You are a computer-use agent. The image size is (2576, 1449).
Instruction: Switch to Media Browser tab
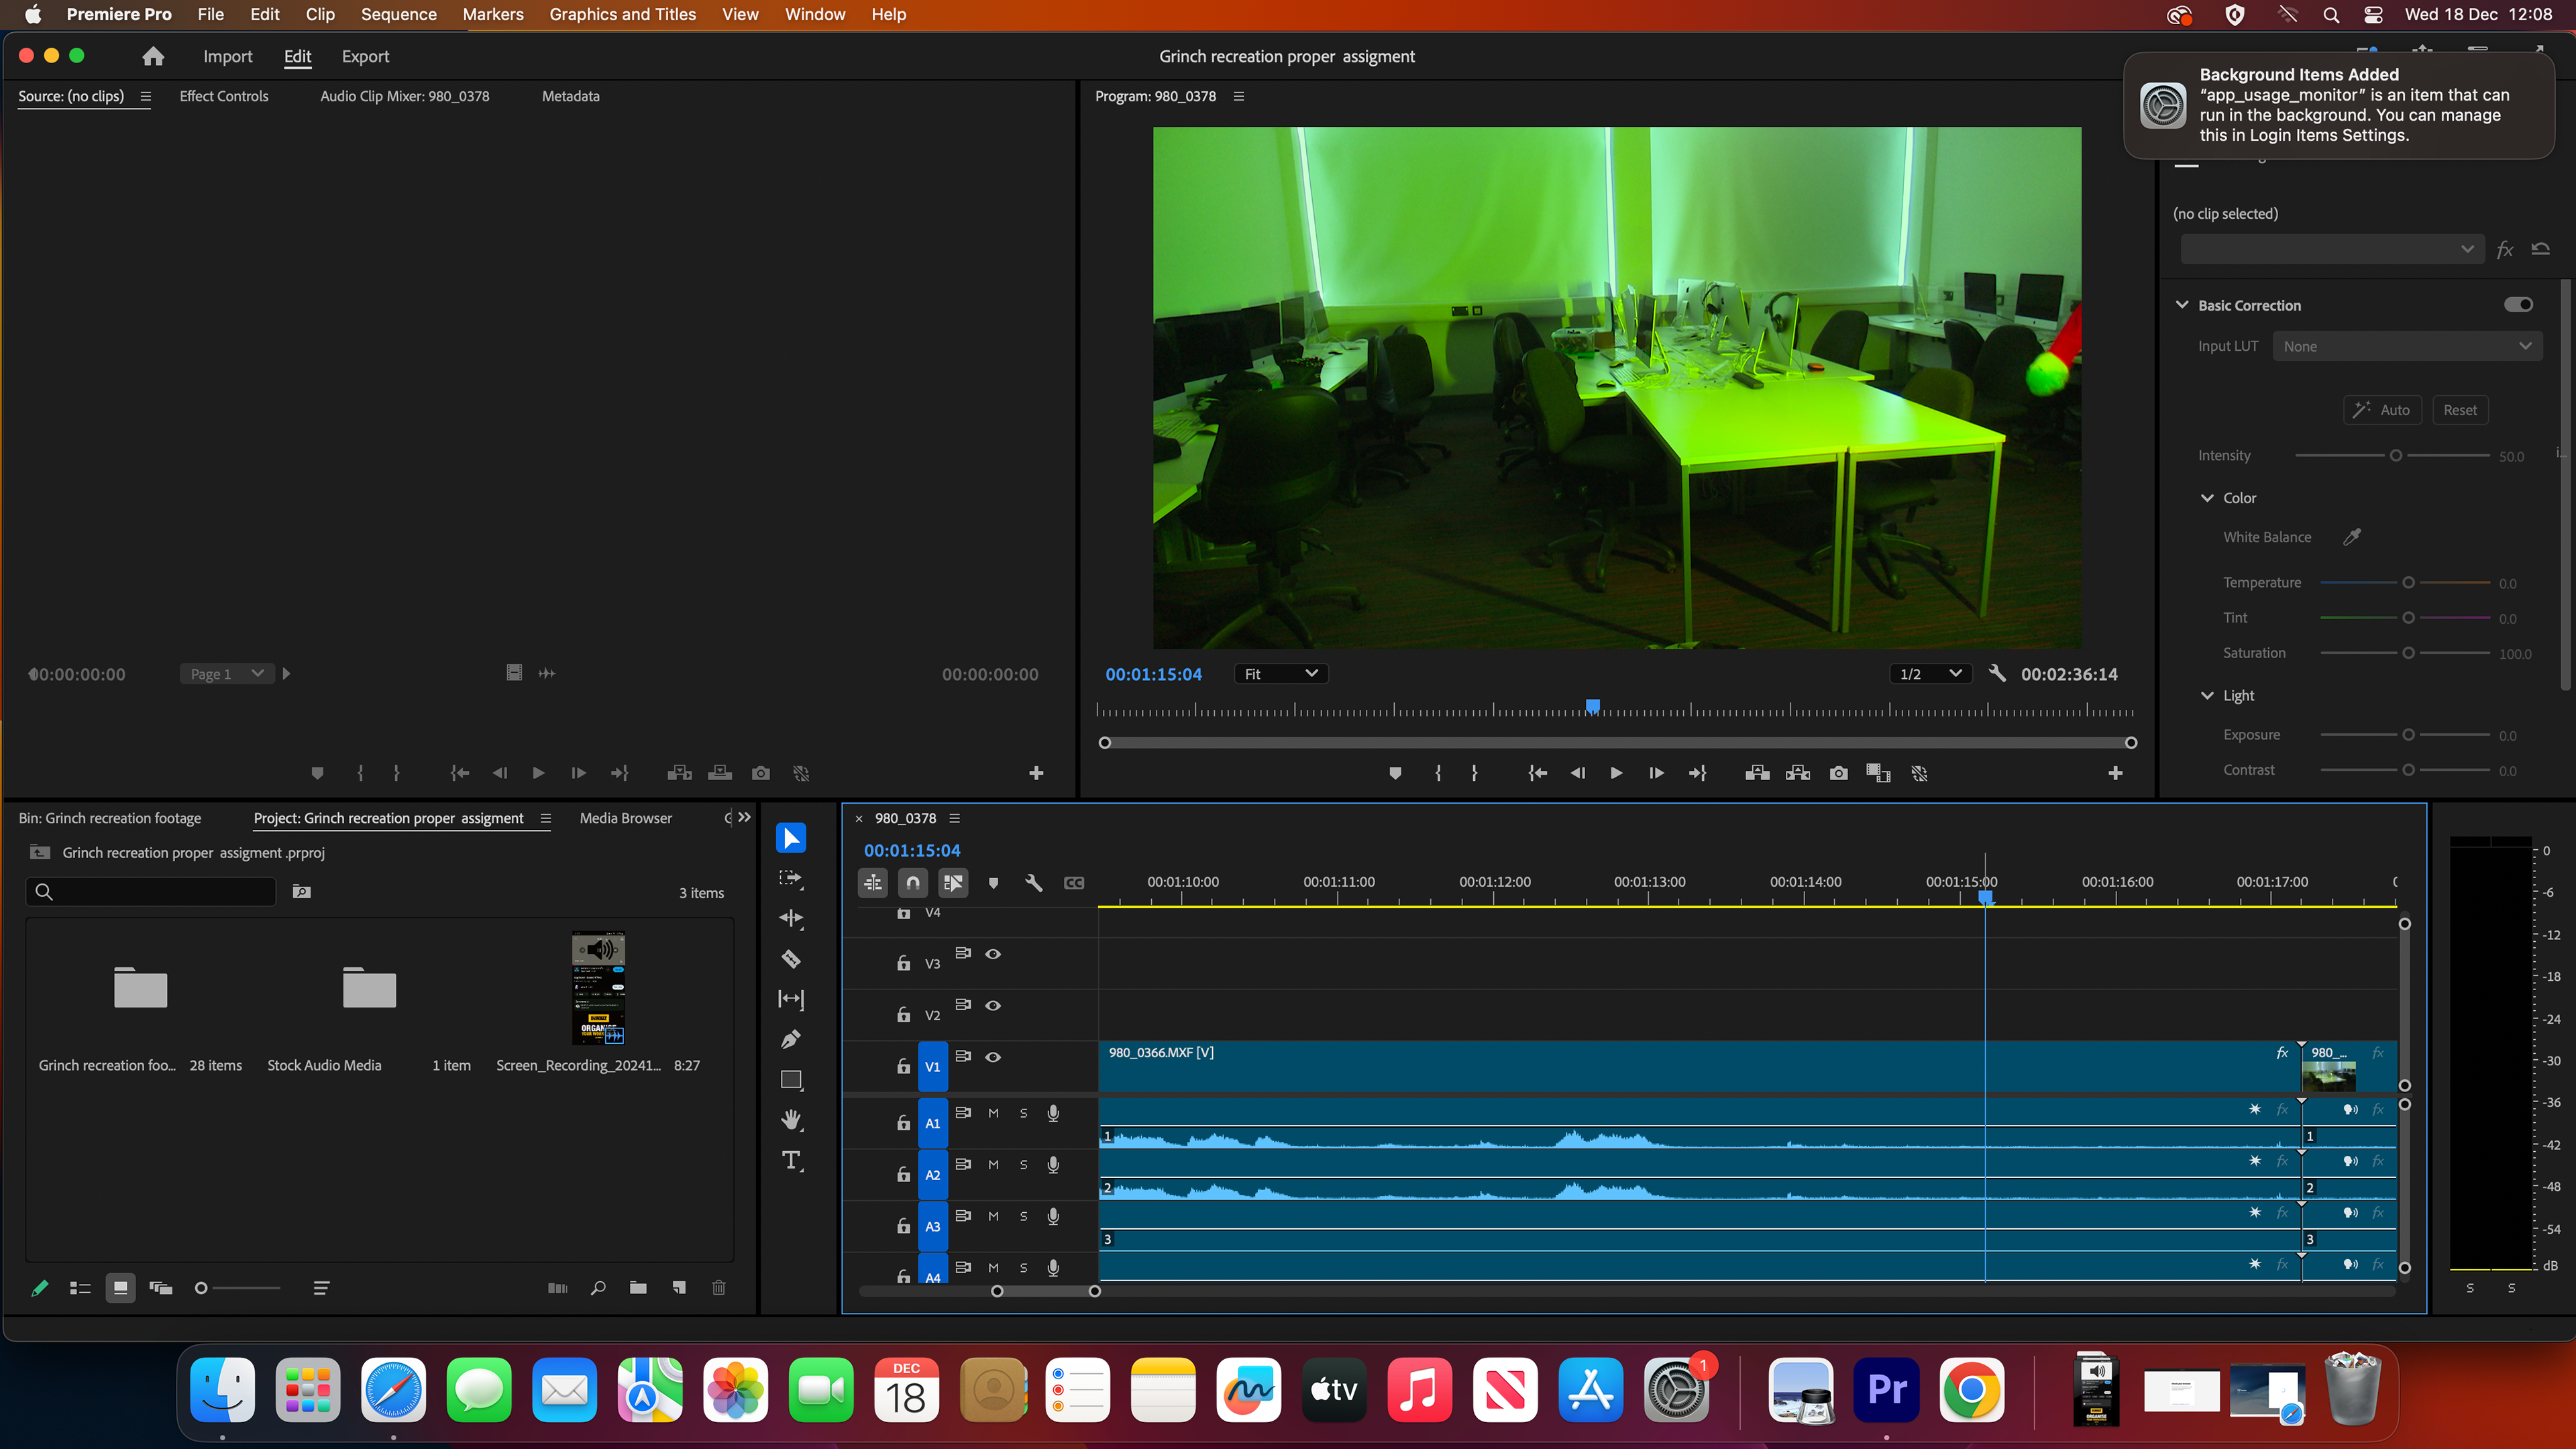click(625, 818)
